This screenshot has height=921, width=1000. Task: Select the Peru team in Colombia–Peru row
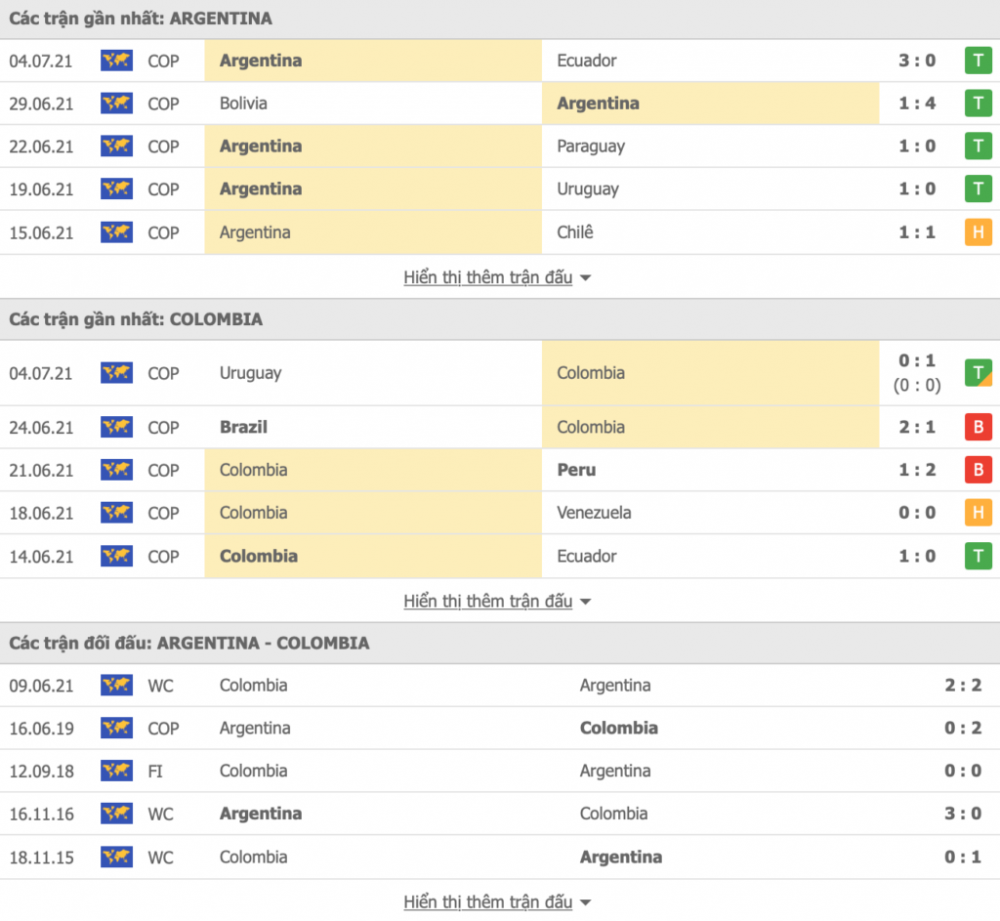click(x=577, y=469)
